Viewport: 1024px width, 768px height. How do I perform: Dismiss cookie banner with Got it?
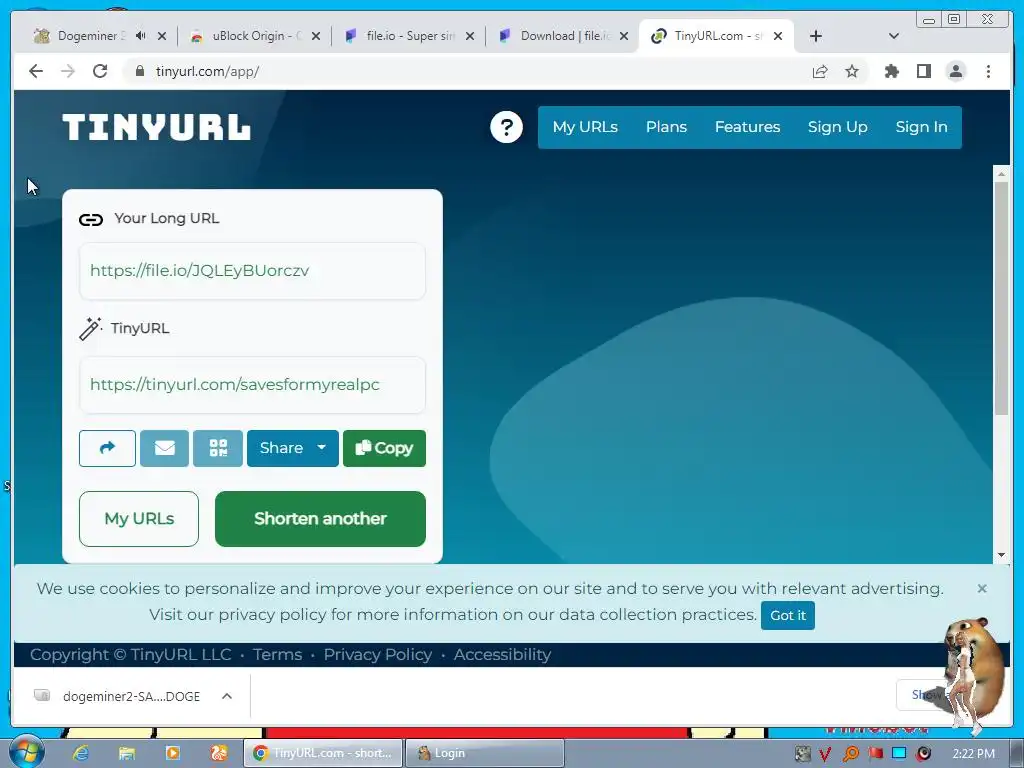point(788,615)
